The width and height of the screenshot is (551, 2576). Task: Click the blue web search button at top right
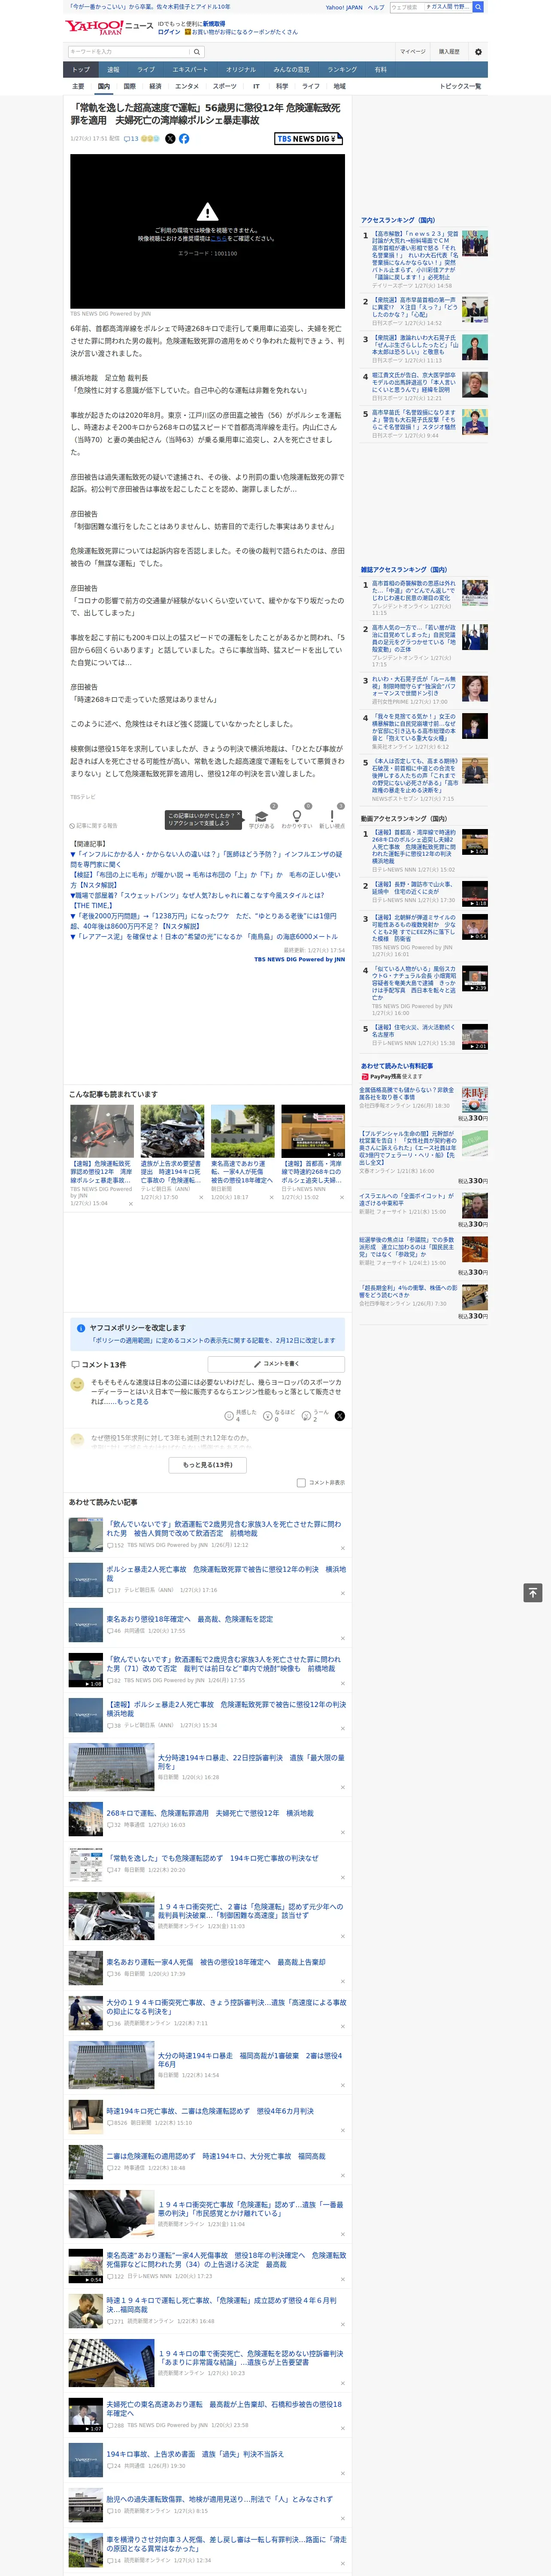478,7
